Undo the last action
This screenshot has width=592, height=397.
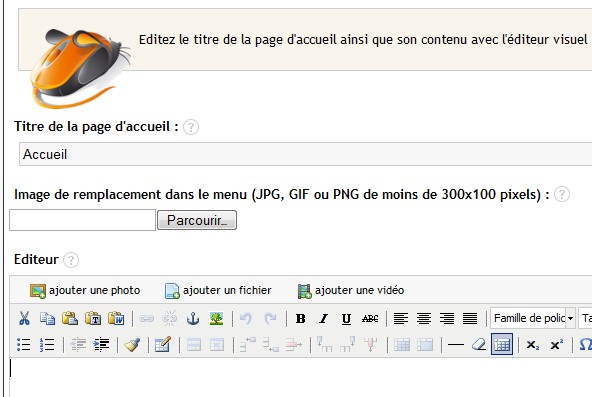tap(246, 319)
